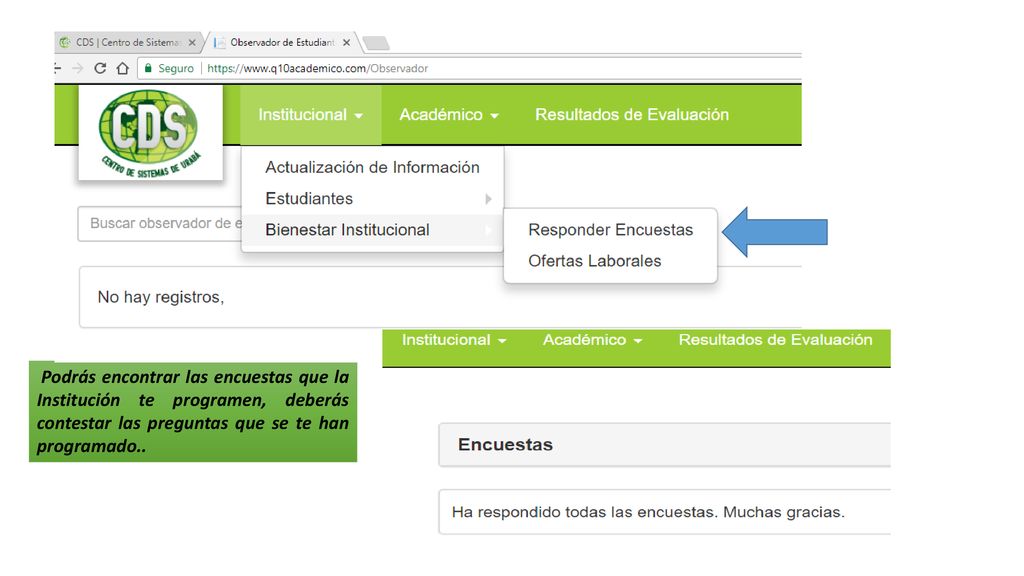Click the 'Seguro' label in address bar

point(176,68)
